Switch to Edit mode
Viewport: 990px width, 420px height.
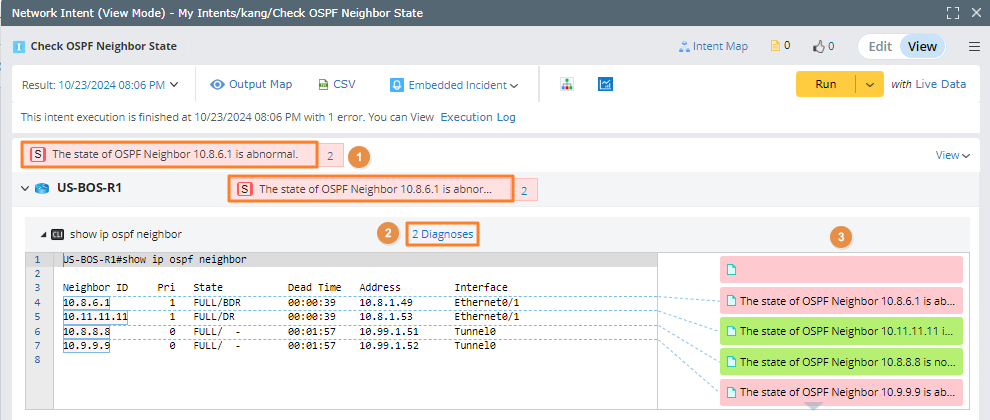click(x=880, y=46)
